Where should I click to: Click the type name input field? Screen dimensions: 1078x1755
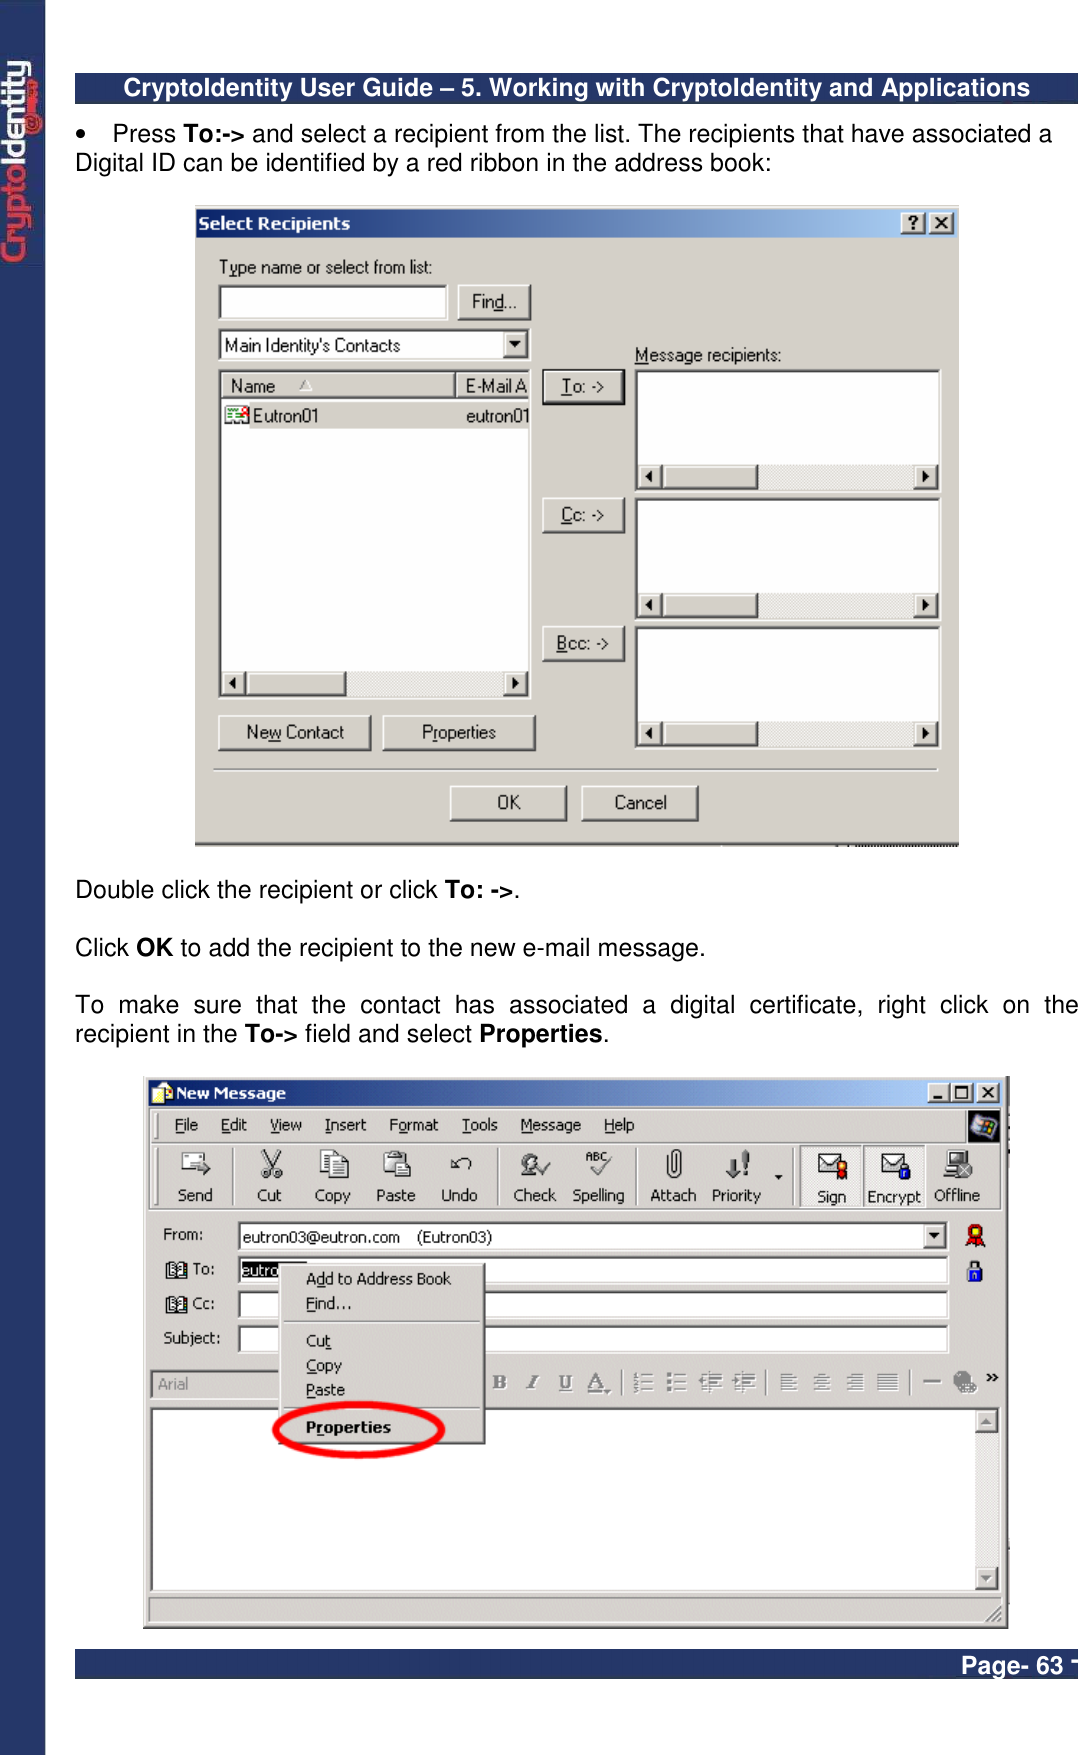333,301
